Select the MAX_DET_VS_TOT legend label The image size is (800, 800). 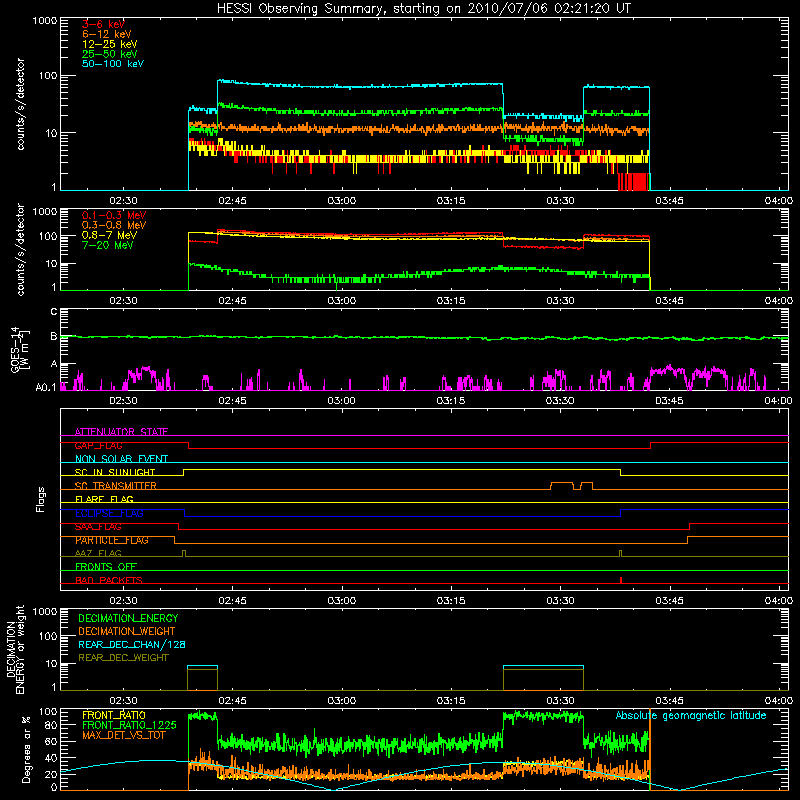[123, 735]
